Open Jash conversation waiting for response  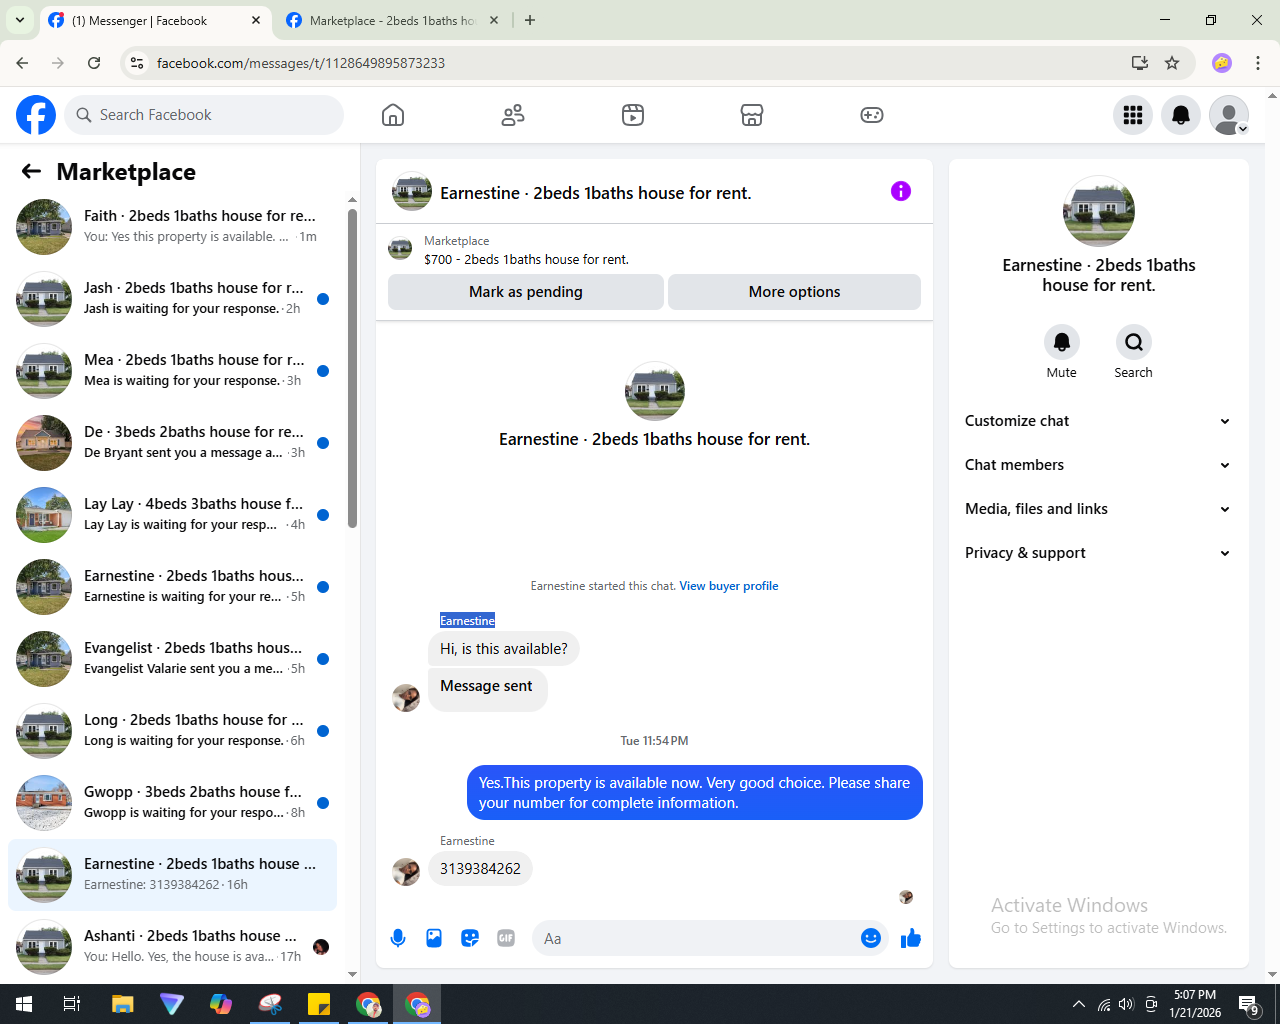point(172,299)
